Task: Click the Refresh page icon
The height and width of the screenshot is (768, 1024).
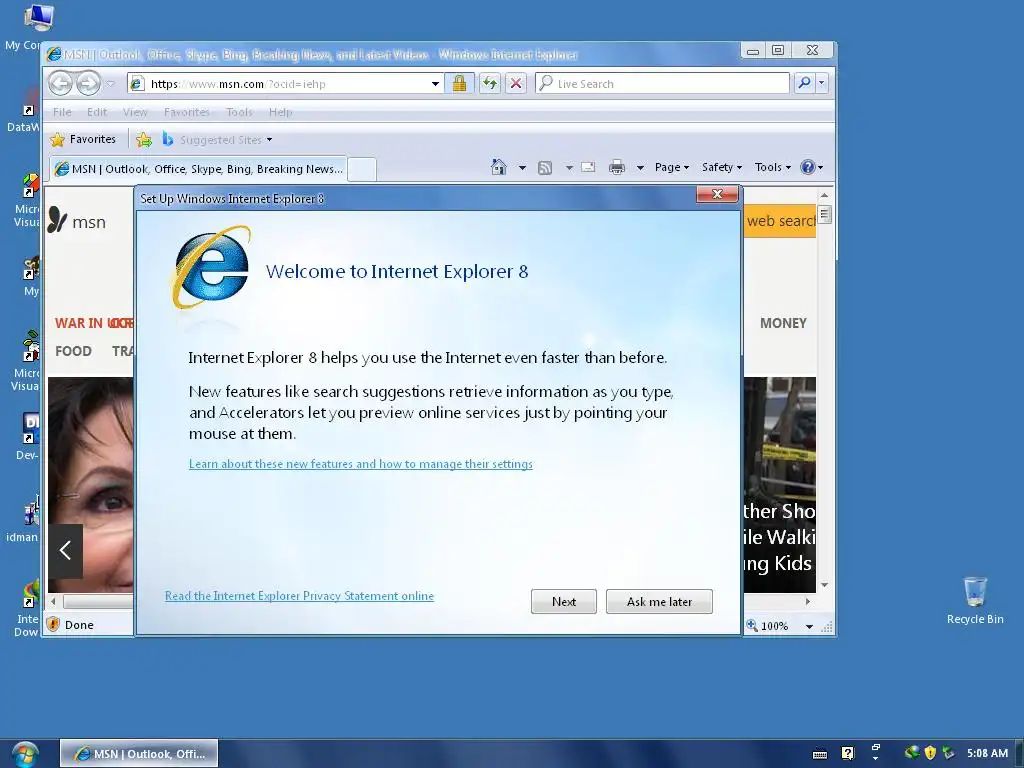Action: point(489,83)
